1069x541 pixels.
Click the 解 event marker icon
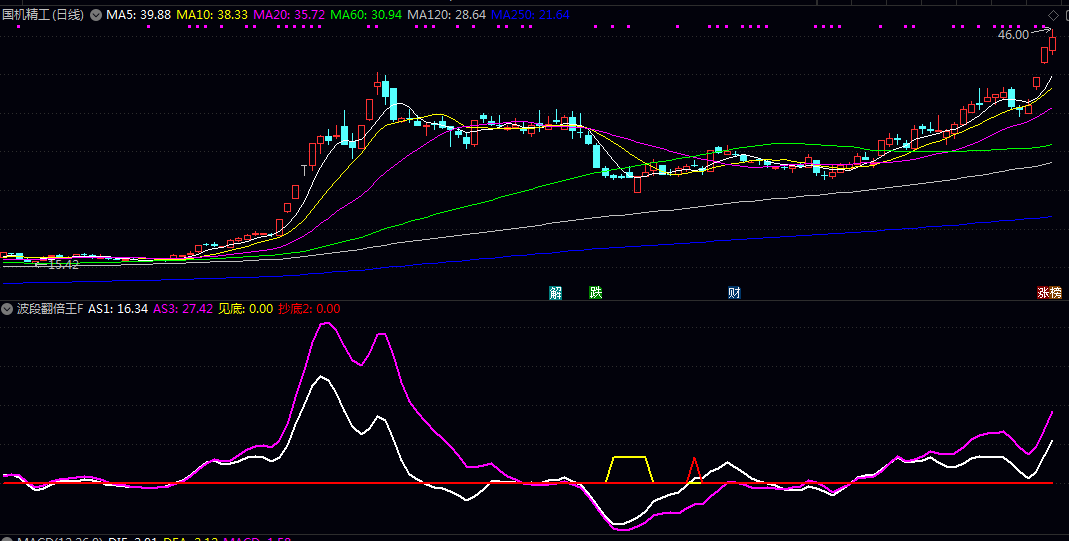(x=555, y=293)
